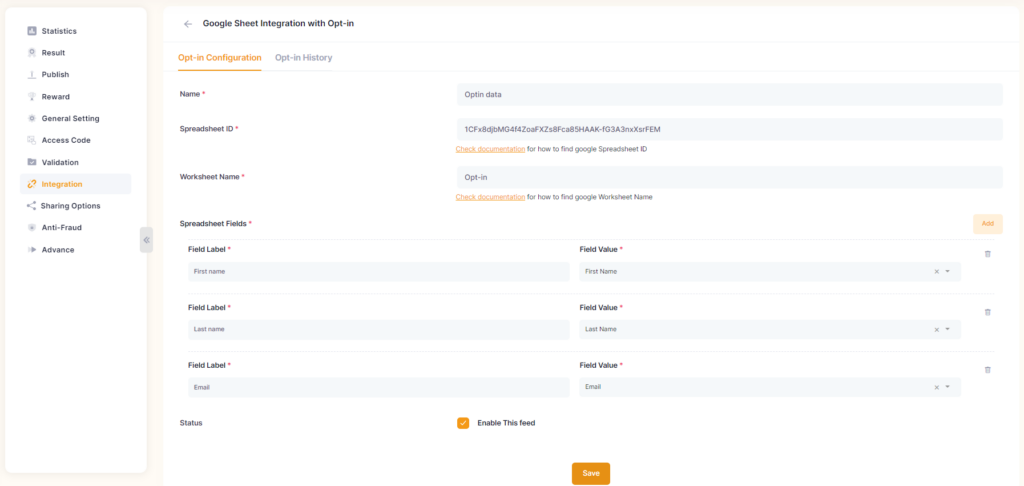Clear the Last Name field value
This screenshot has height=486, width=1024.
pyautogui.click(x=936, y=329)
